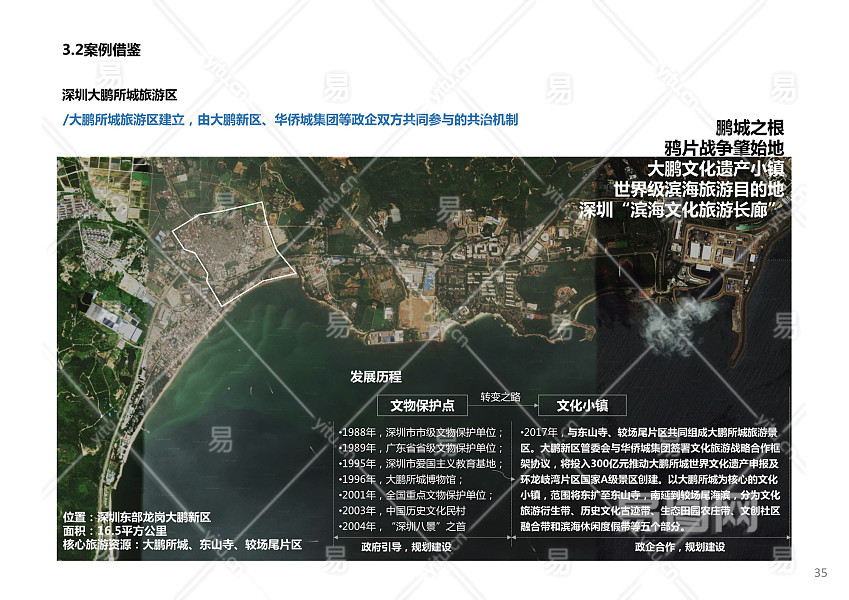Click the label "政府引导，规划建设"
849x600 pixels.
406,547
